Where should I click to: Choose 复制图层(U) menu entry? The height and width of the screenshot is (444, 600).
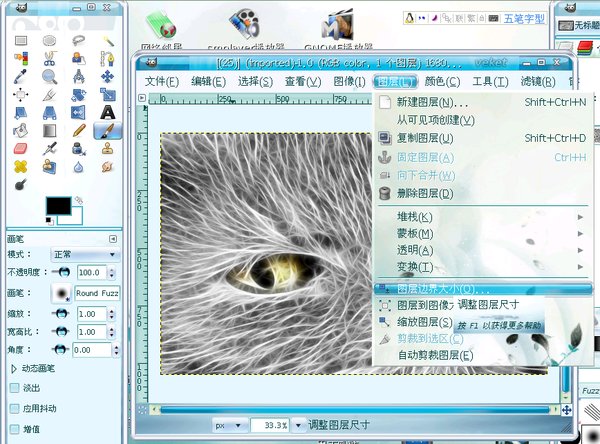(483, 138)
